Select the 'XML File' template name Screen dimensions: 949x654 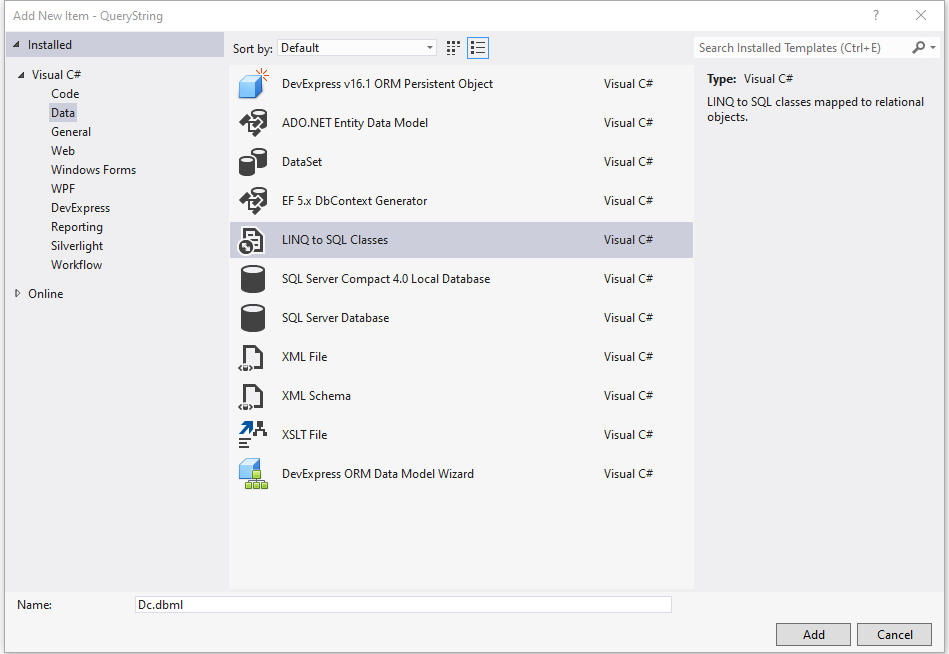click(x=304, y=357)
